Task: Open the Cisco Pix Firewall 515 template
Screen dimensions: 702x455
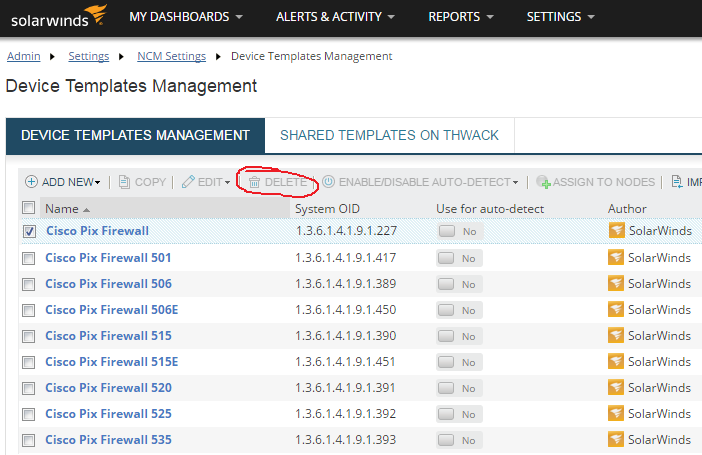Action: 108,335
